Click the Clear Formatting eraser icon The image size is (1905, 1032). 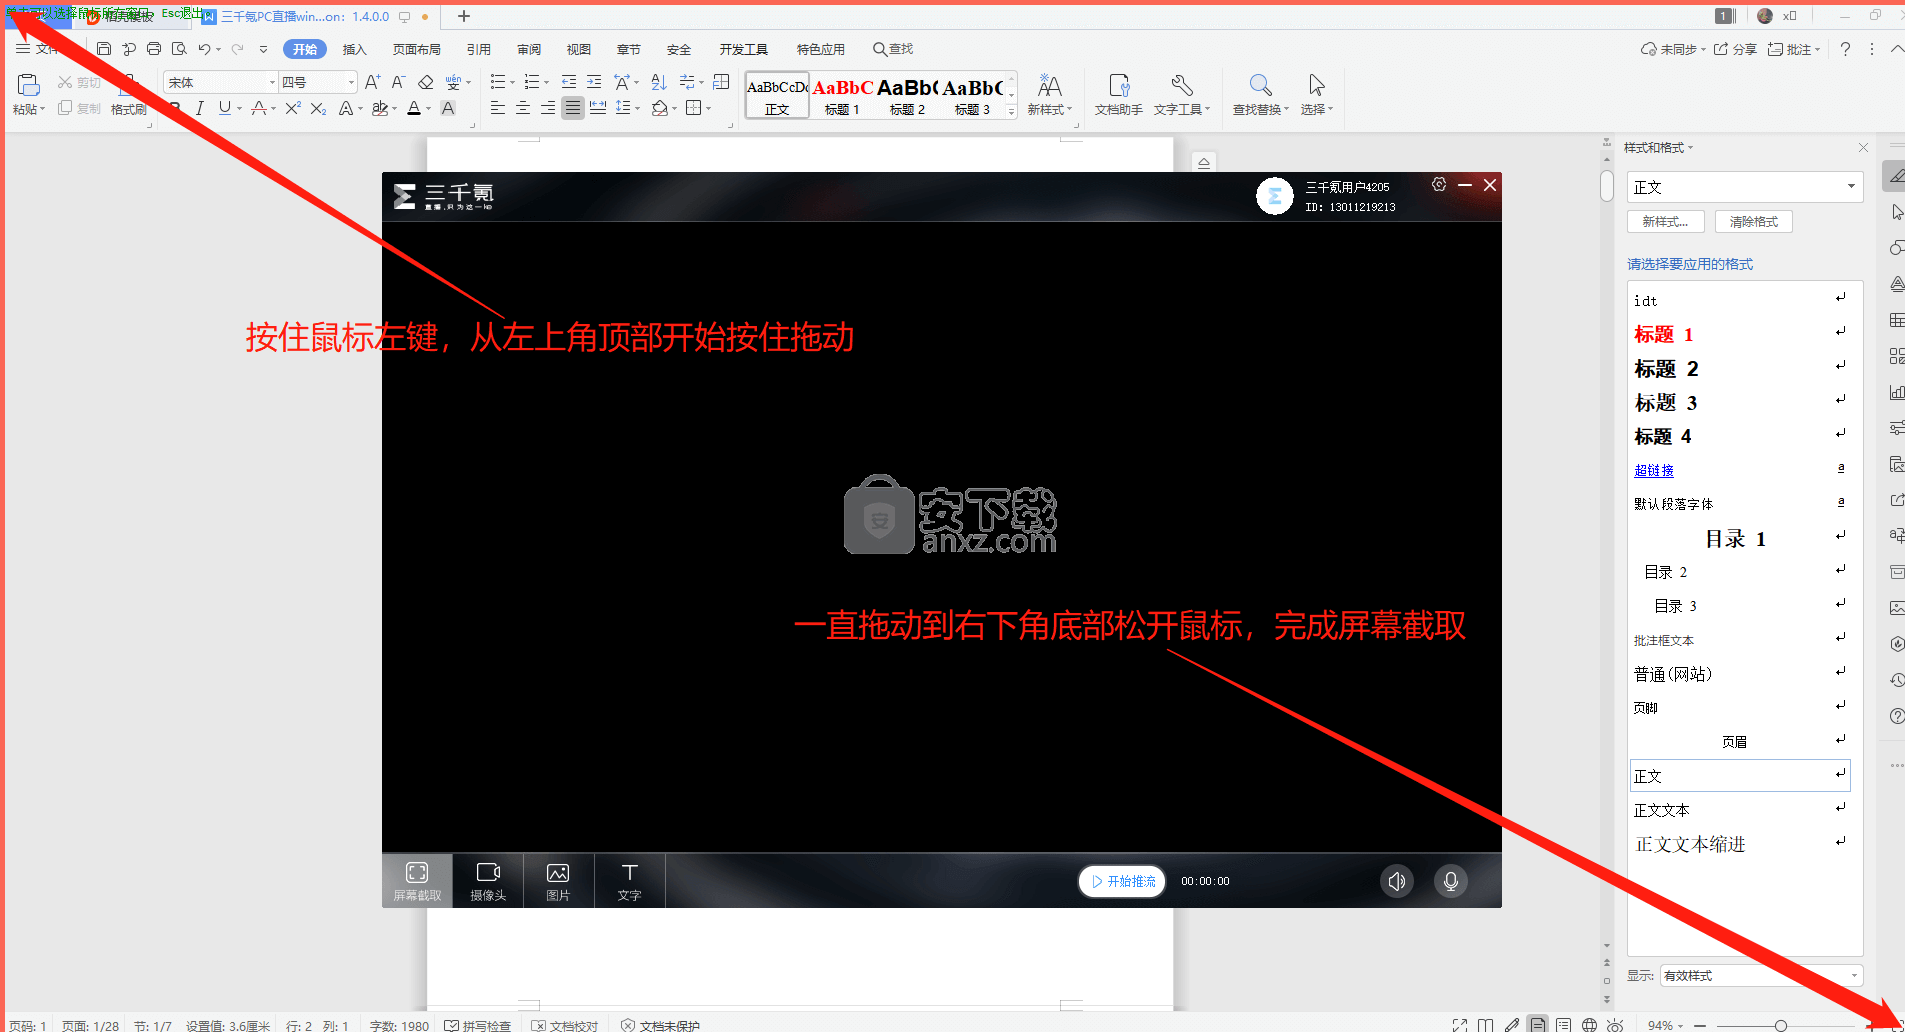426,82
